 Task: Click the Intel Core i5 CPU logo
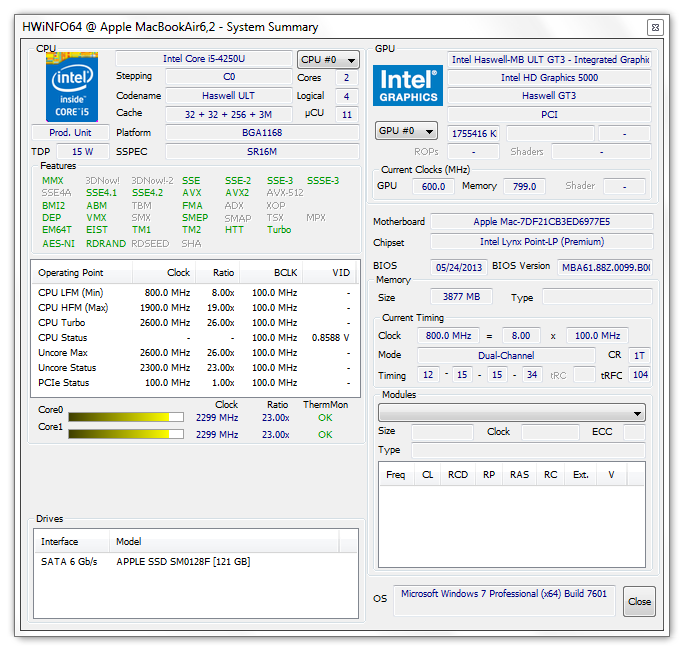point(72,87)
